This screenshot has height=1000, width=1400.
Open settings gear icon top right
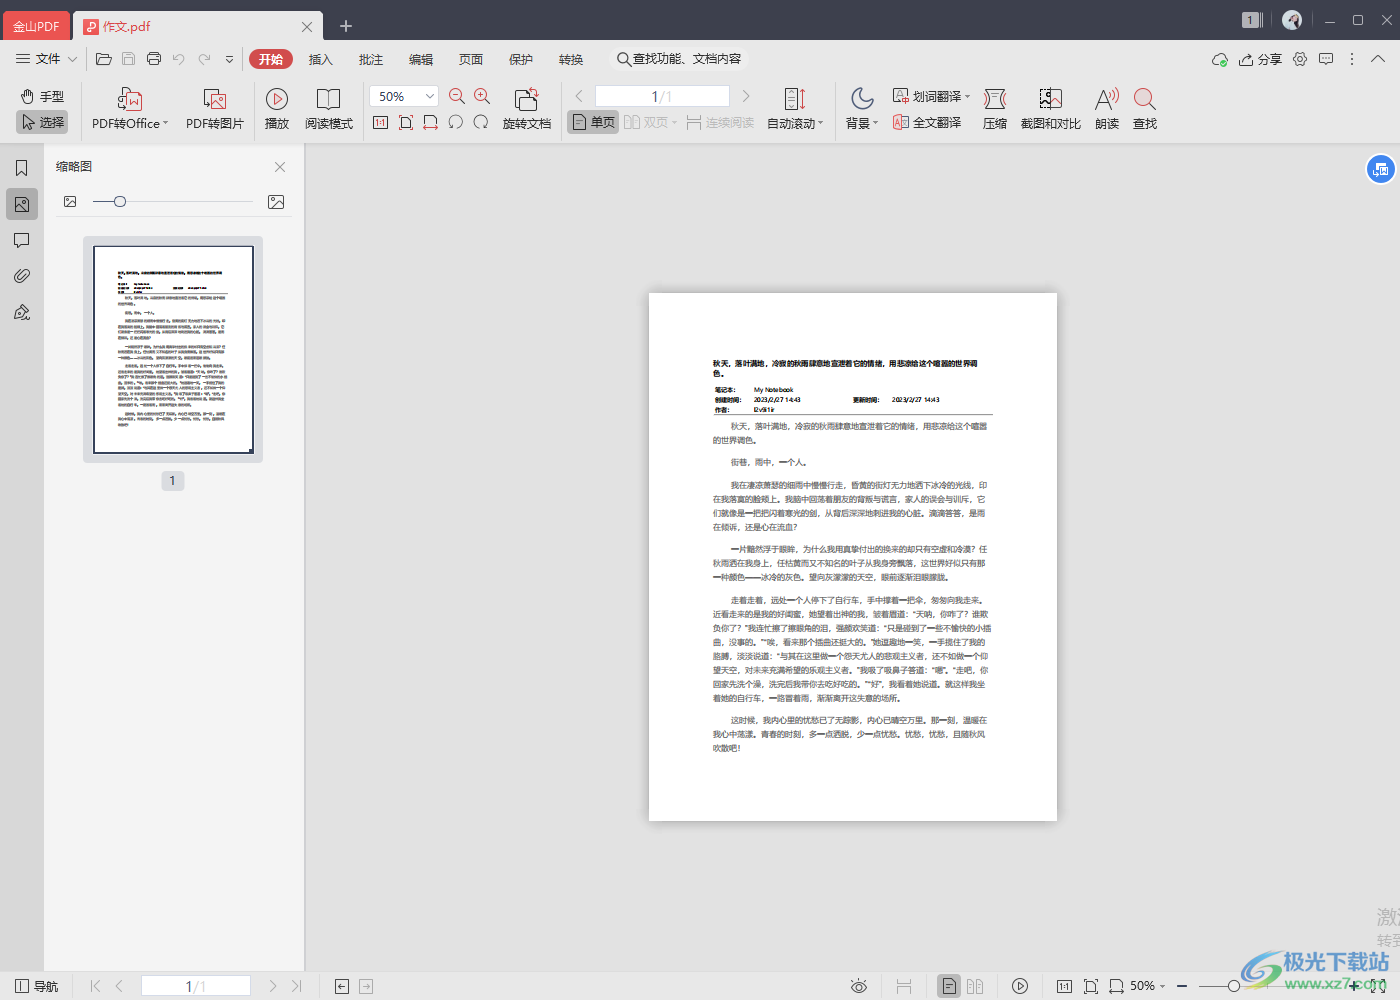(1300, 59)
